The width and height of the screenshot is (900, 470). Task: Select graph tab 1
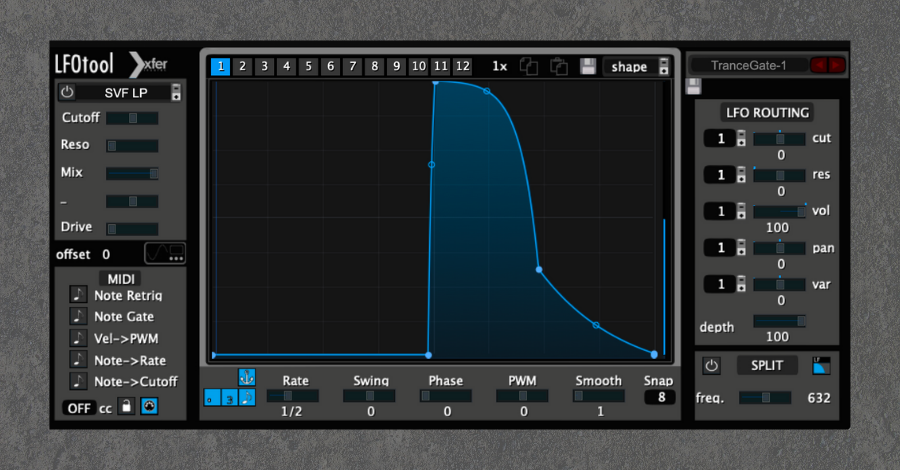click(220, 67)
